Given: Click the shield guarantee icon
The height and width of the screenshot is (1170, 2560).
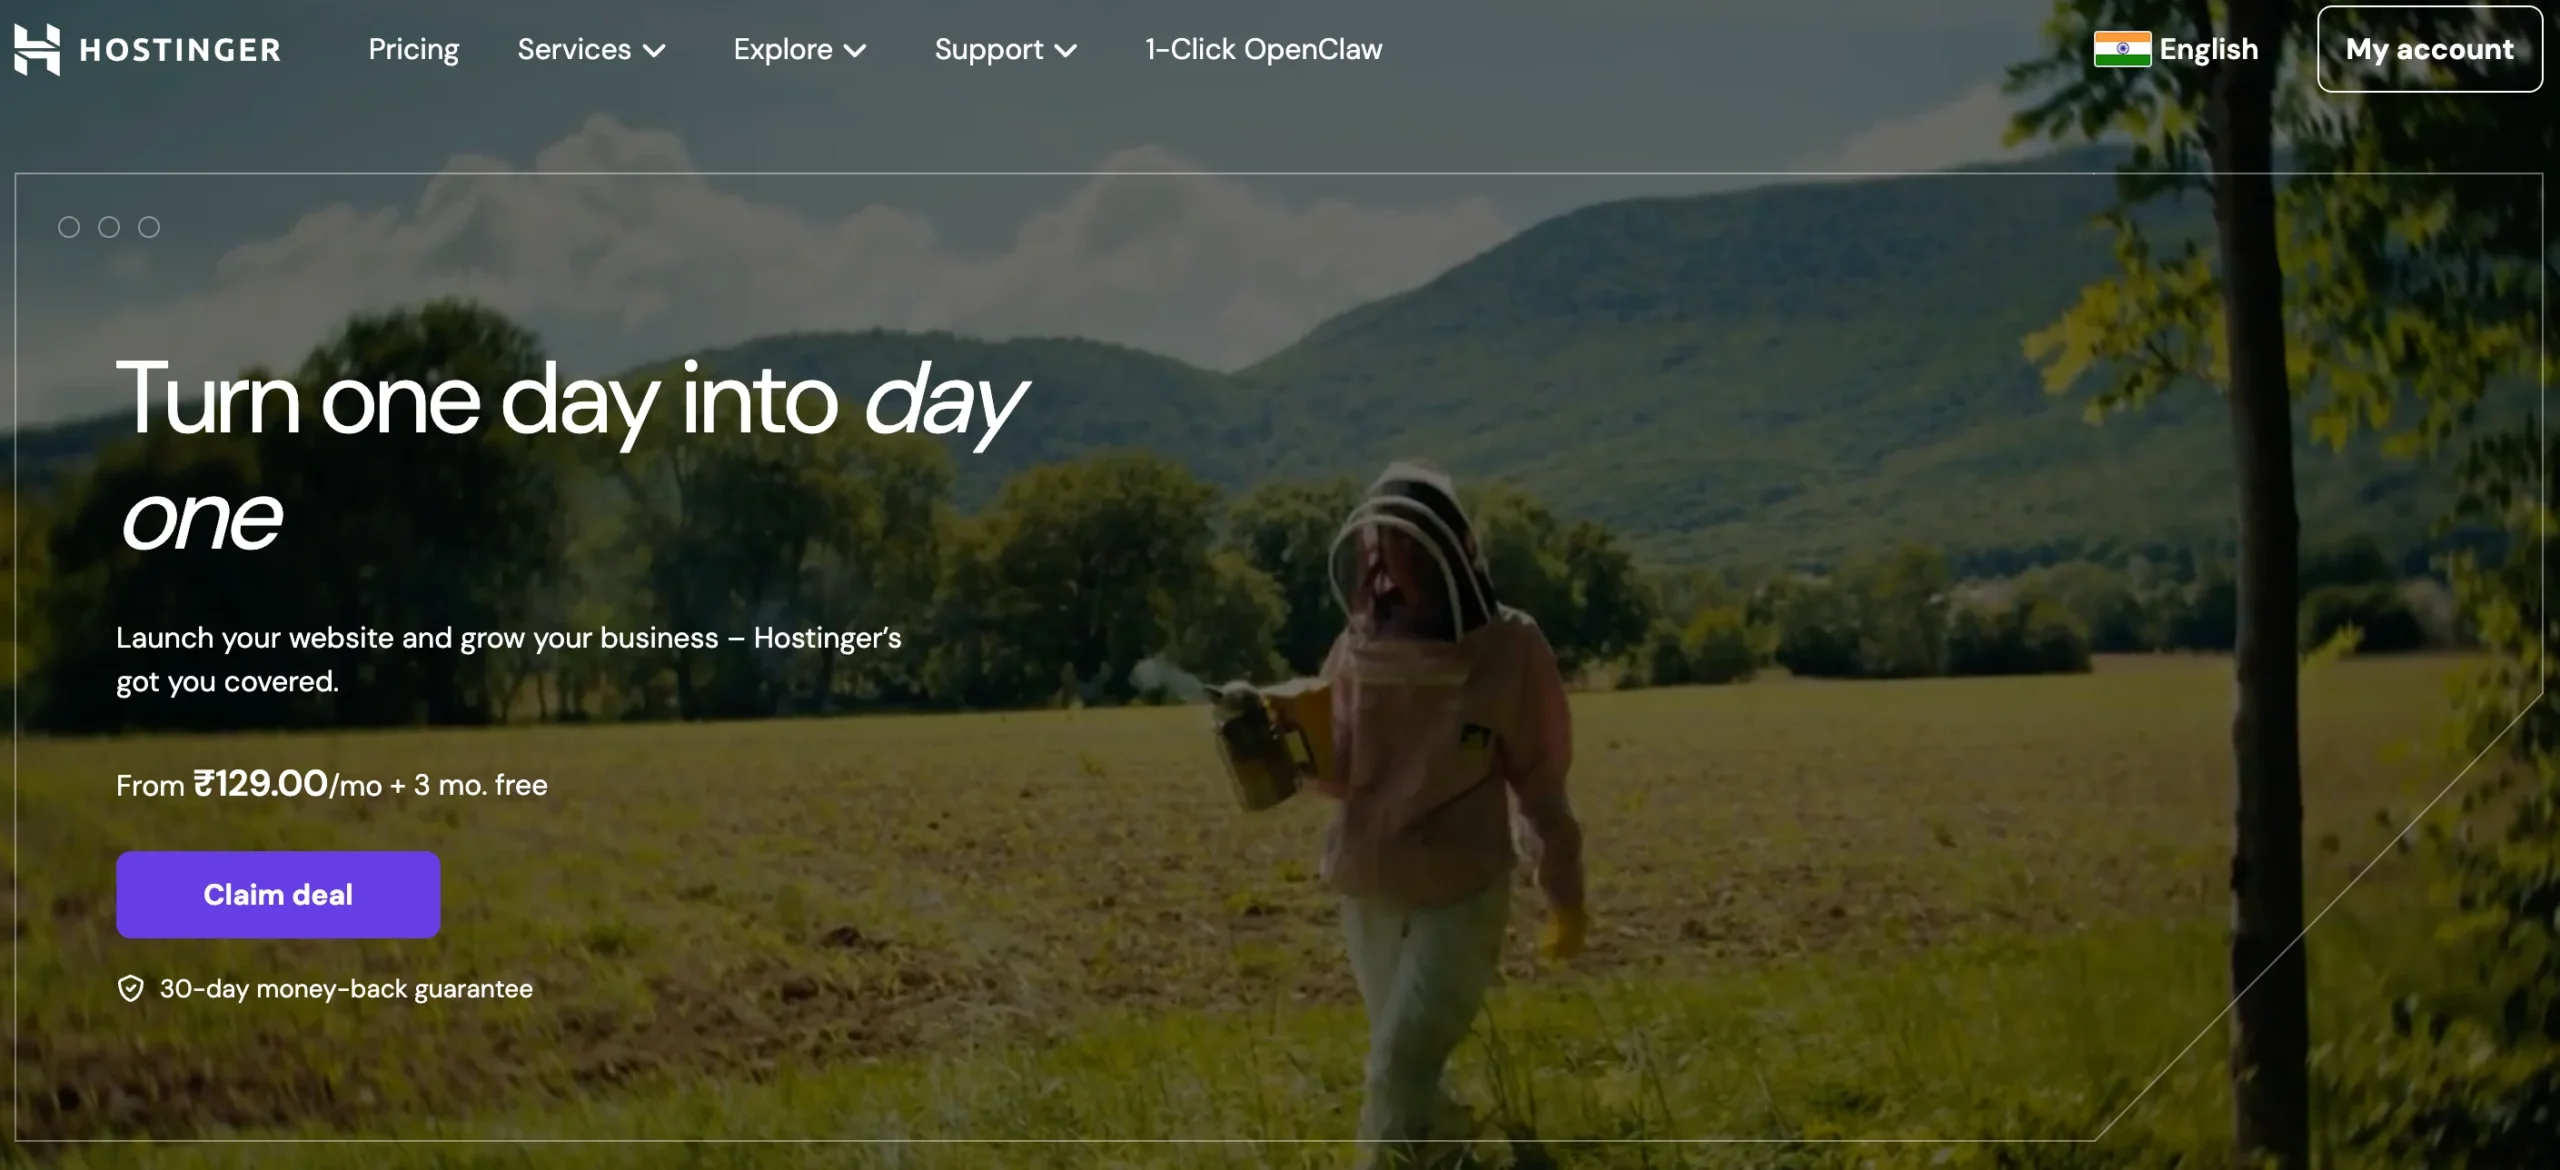Looking at the screenshot, I should tap(131, 989).
